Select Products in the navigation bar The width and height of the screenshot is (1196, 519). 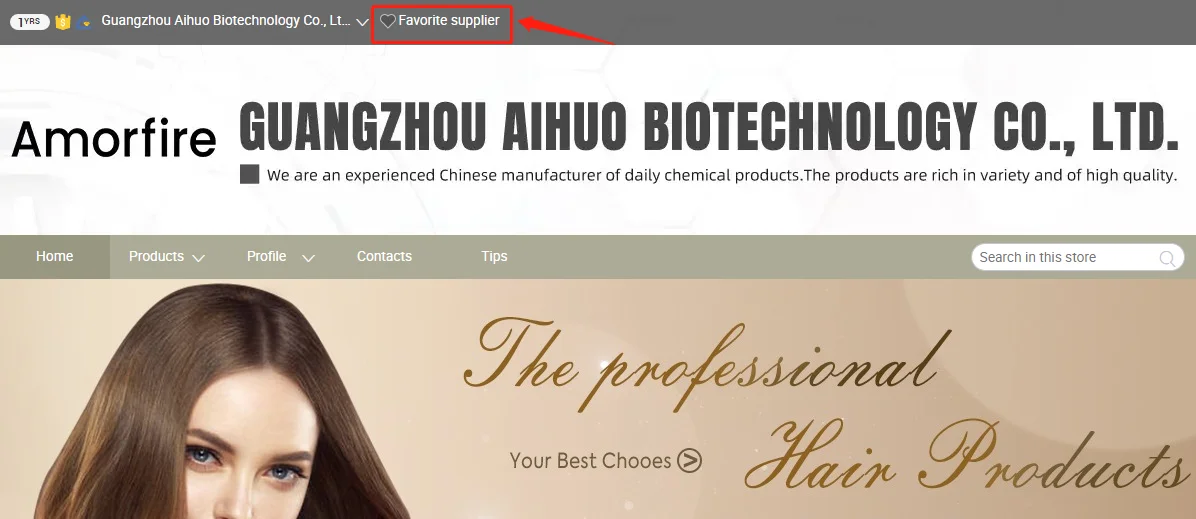point(156,256)
